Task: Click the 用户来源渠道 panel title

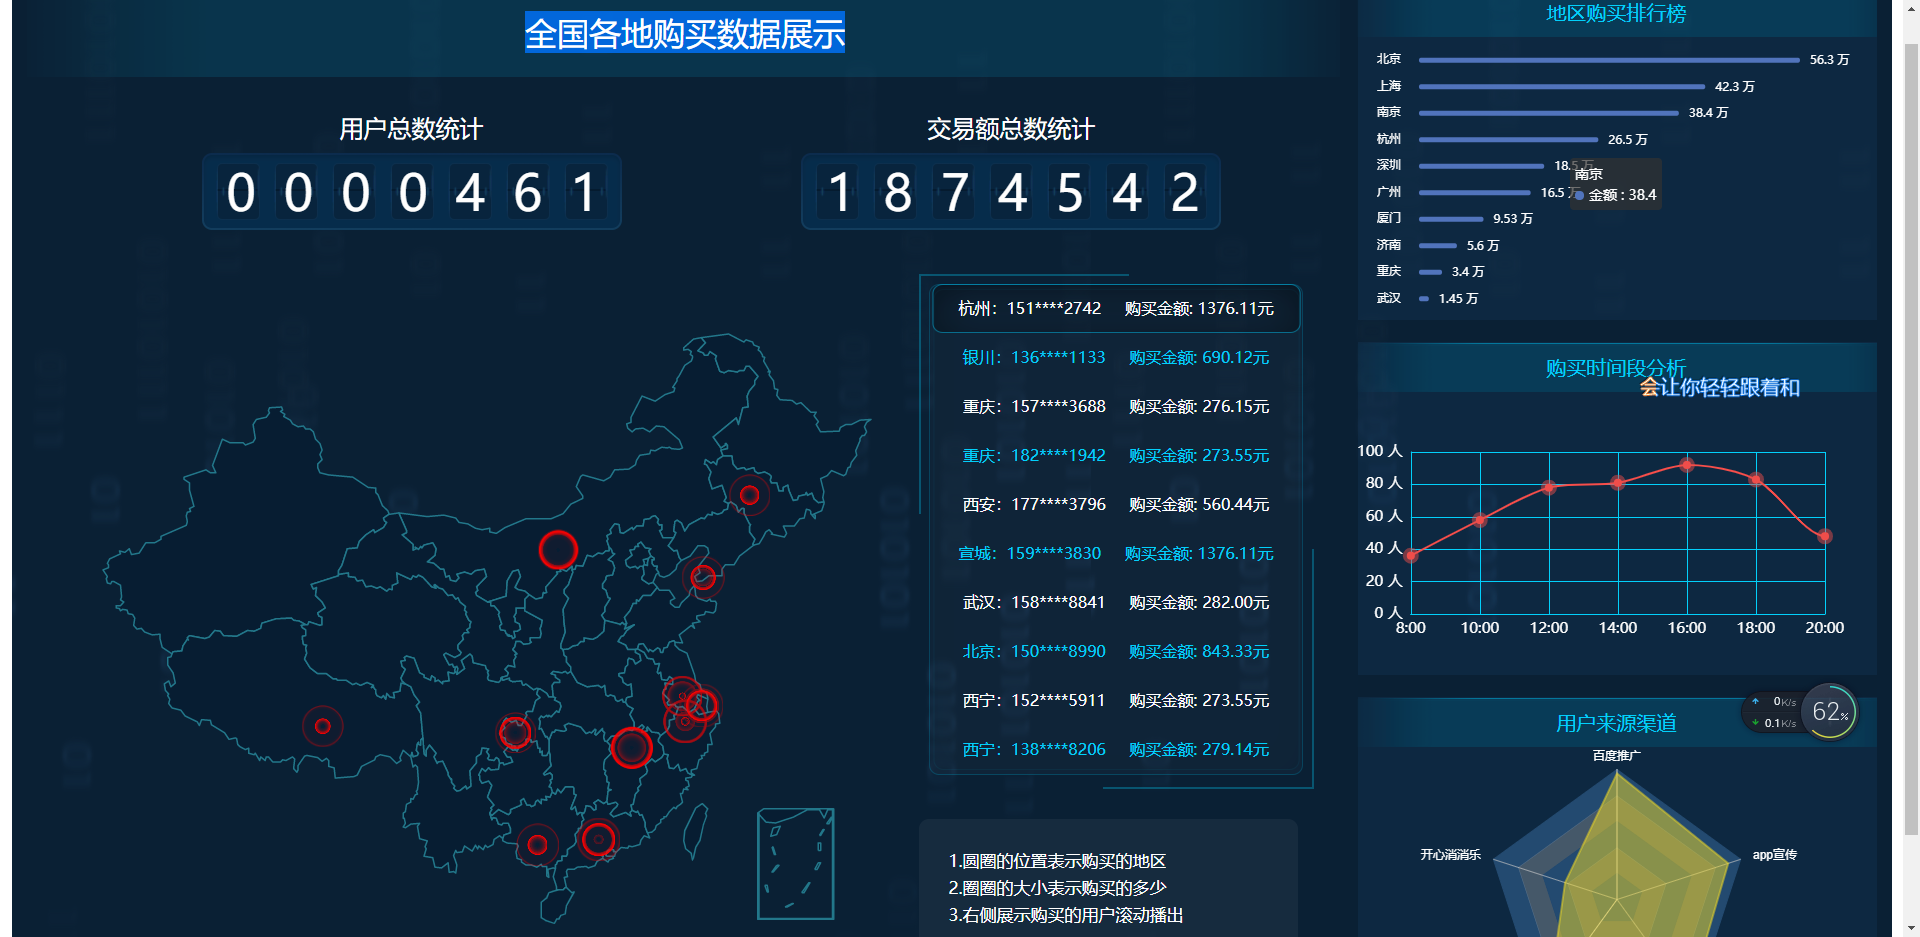Action: pos(1616,723)
